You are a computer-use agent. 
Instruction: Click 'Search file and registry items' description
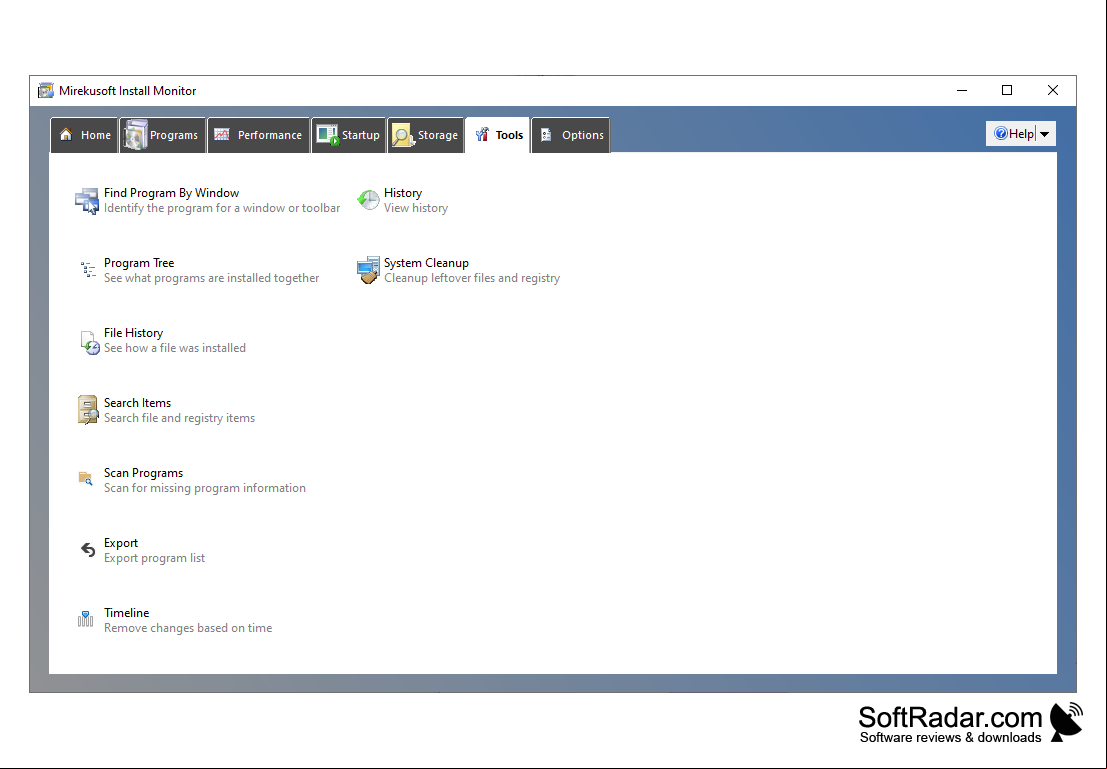(x=179, y=417)
